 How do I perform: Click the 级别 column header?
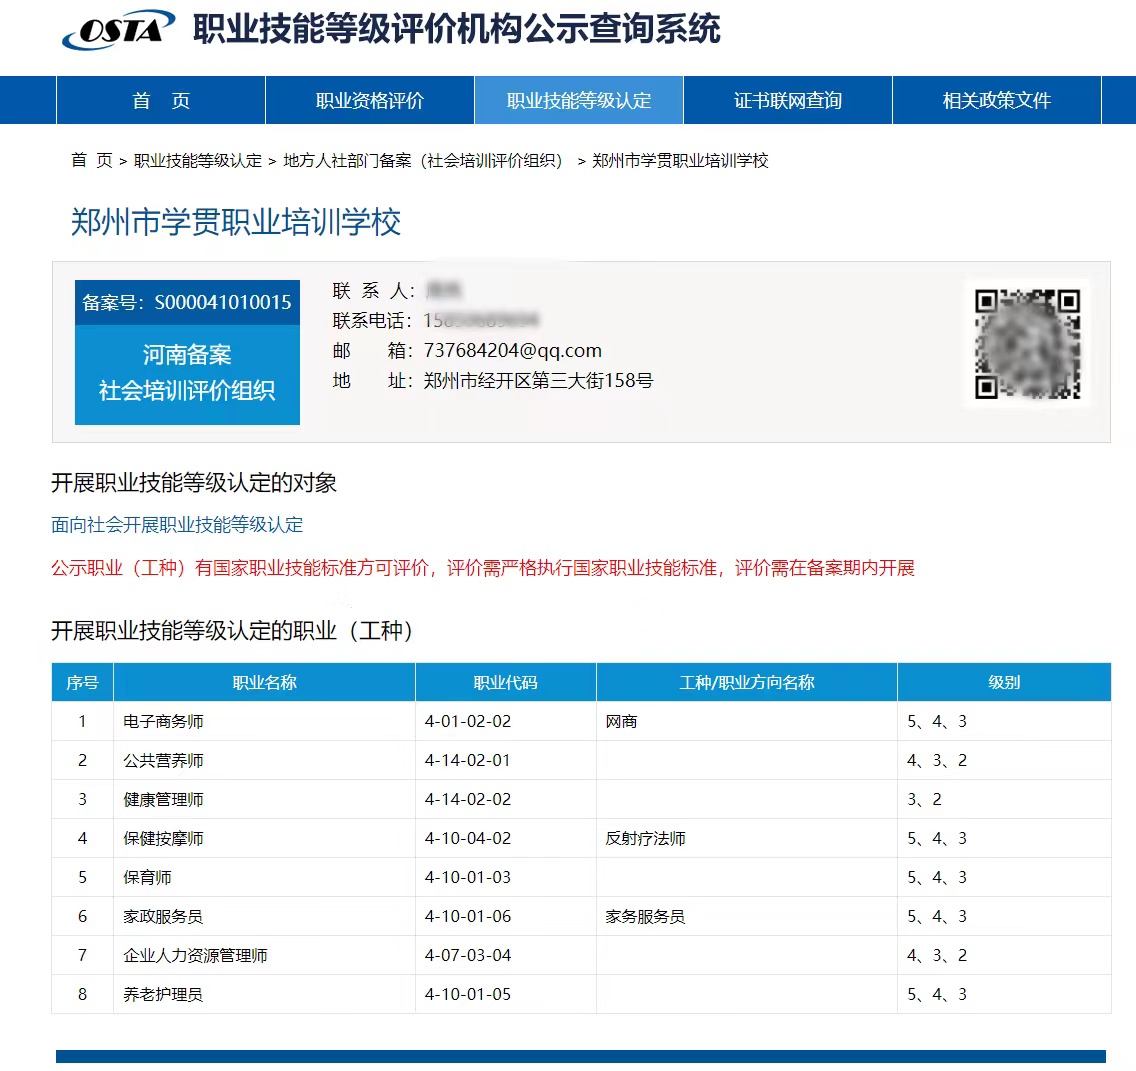tap(1004, 682)
